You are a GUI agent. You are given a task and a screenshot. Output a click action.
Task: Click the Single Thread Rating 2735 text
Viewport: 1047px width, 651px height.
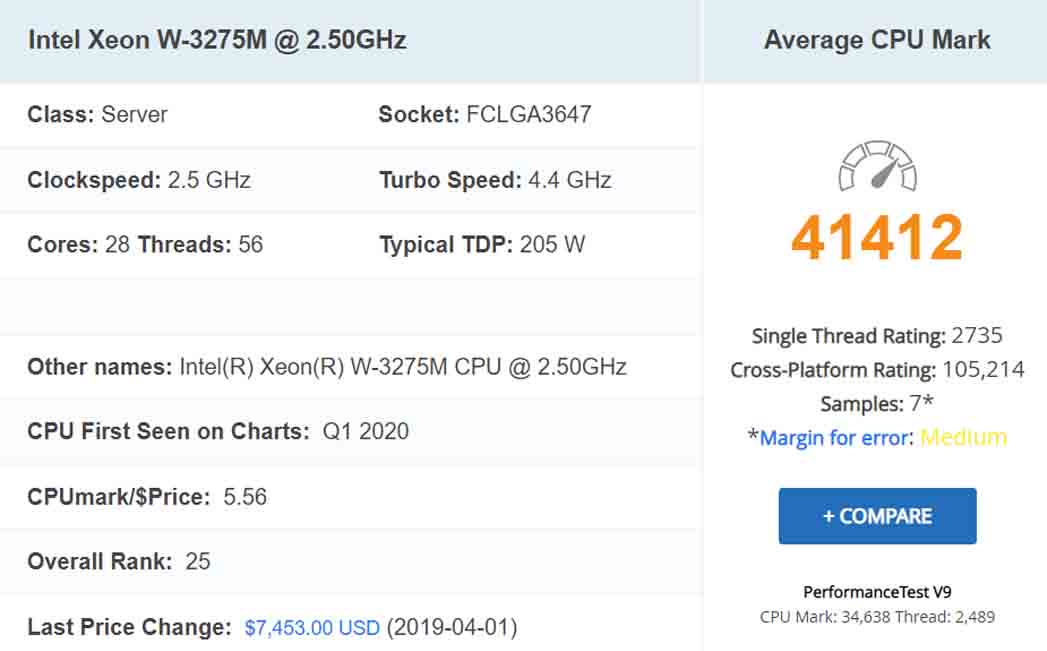pyautogui.click(x=877, y=336)
